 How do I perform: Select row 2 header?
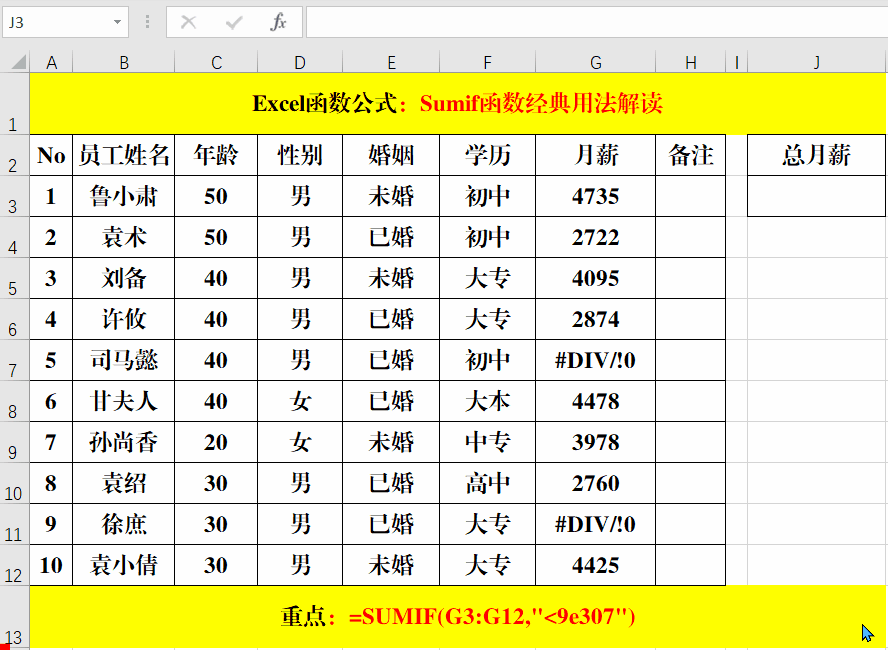14,155
